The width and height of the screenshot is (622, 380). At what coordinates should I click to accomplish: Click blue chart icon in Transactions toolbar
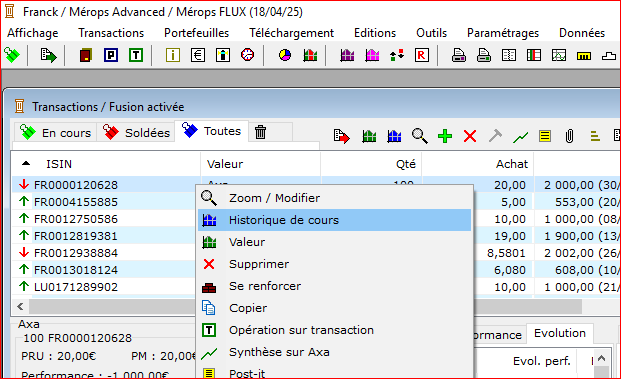tap(394, 136)
